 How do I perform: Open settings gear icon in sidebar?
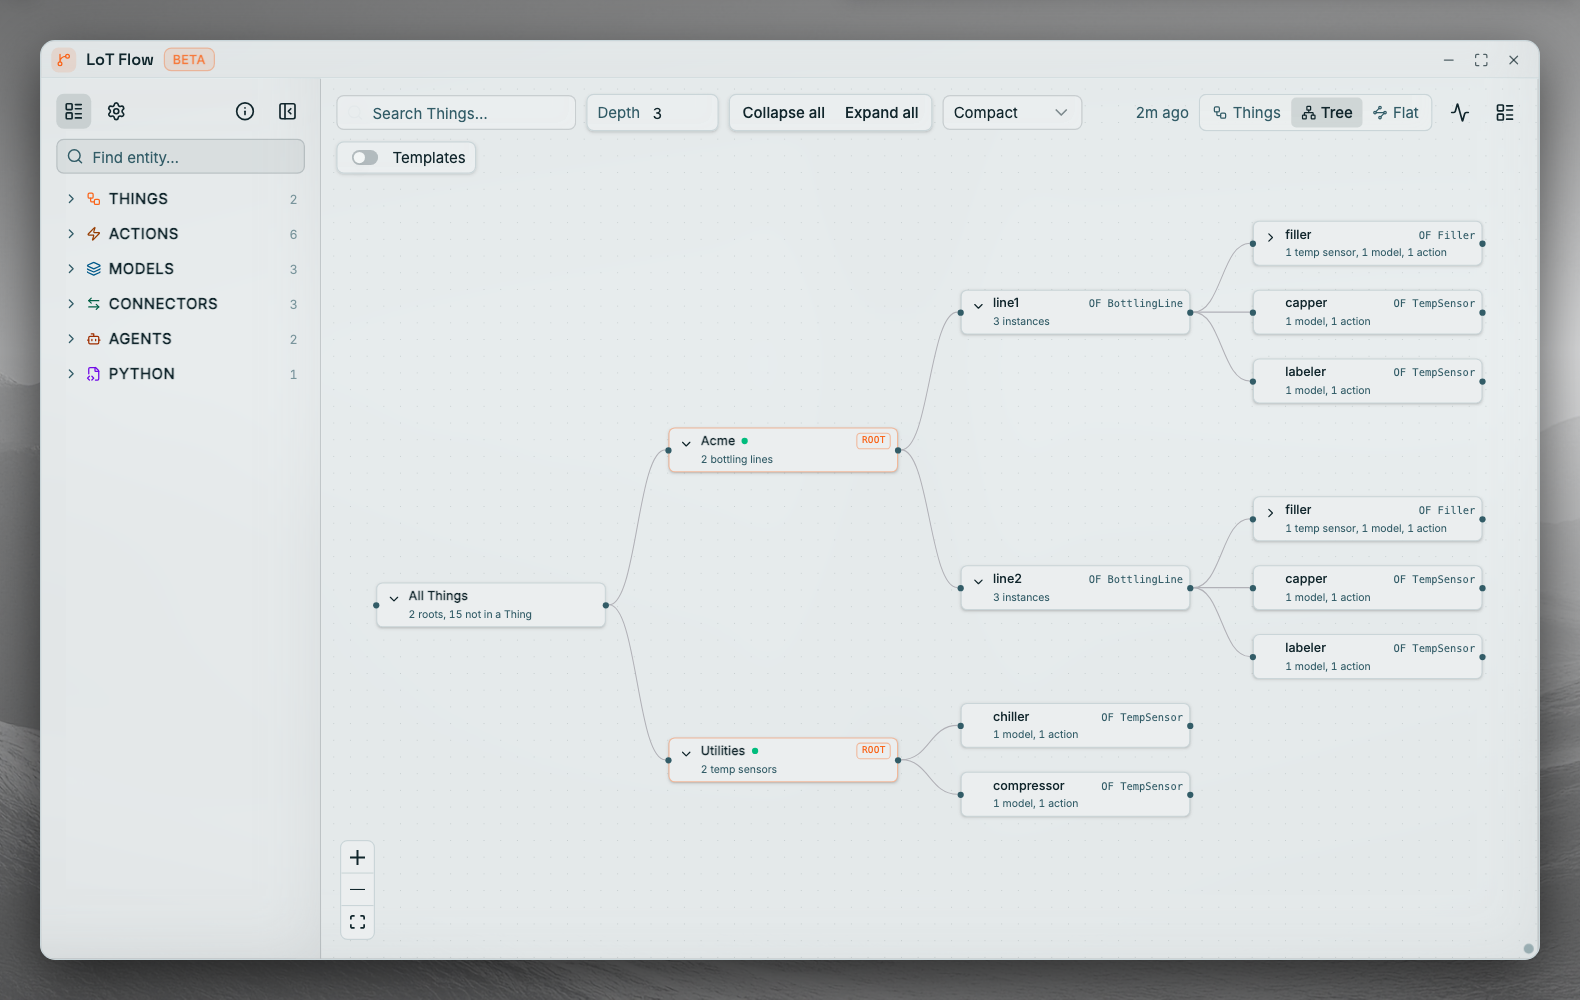116,111
